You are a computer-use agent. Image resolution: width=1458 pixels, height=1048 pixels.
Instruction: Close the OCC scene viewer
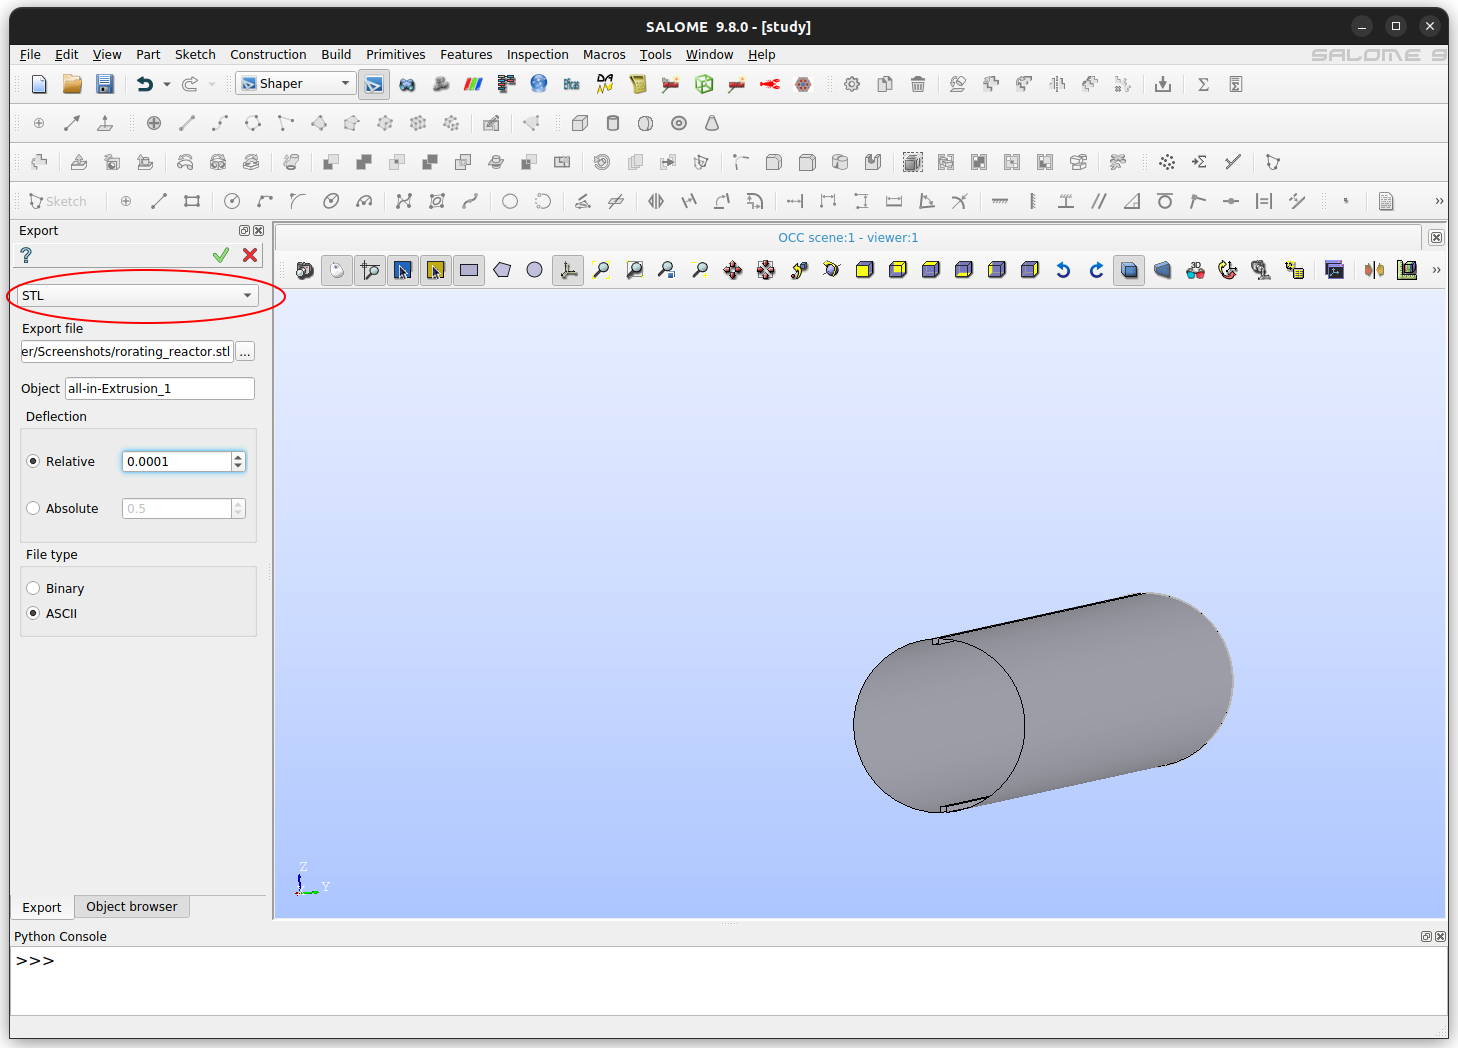coord(1436,238)
